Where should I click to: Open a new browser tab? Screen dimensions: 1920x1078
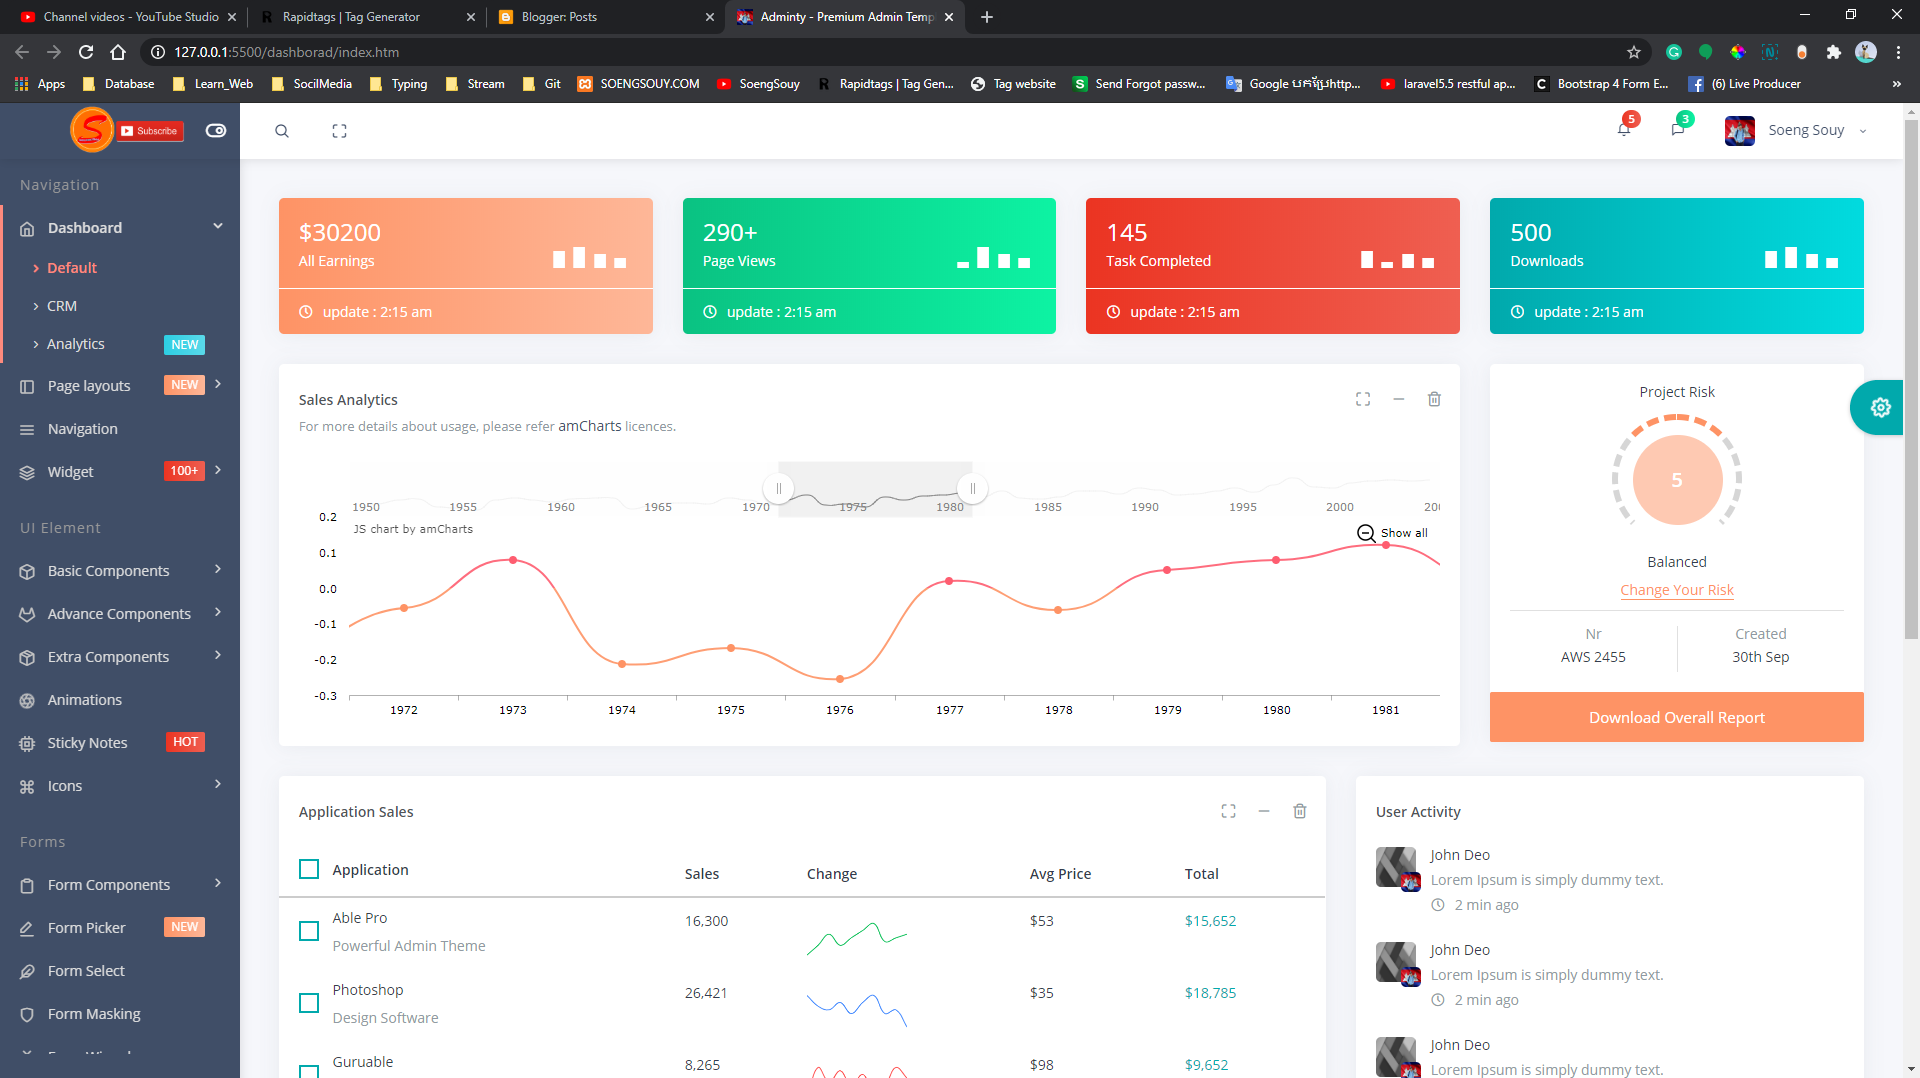click(x=987, y=17)
